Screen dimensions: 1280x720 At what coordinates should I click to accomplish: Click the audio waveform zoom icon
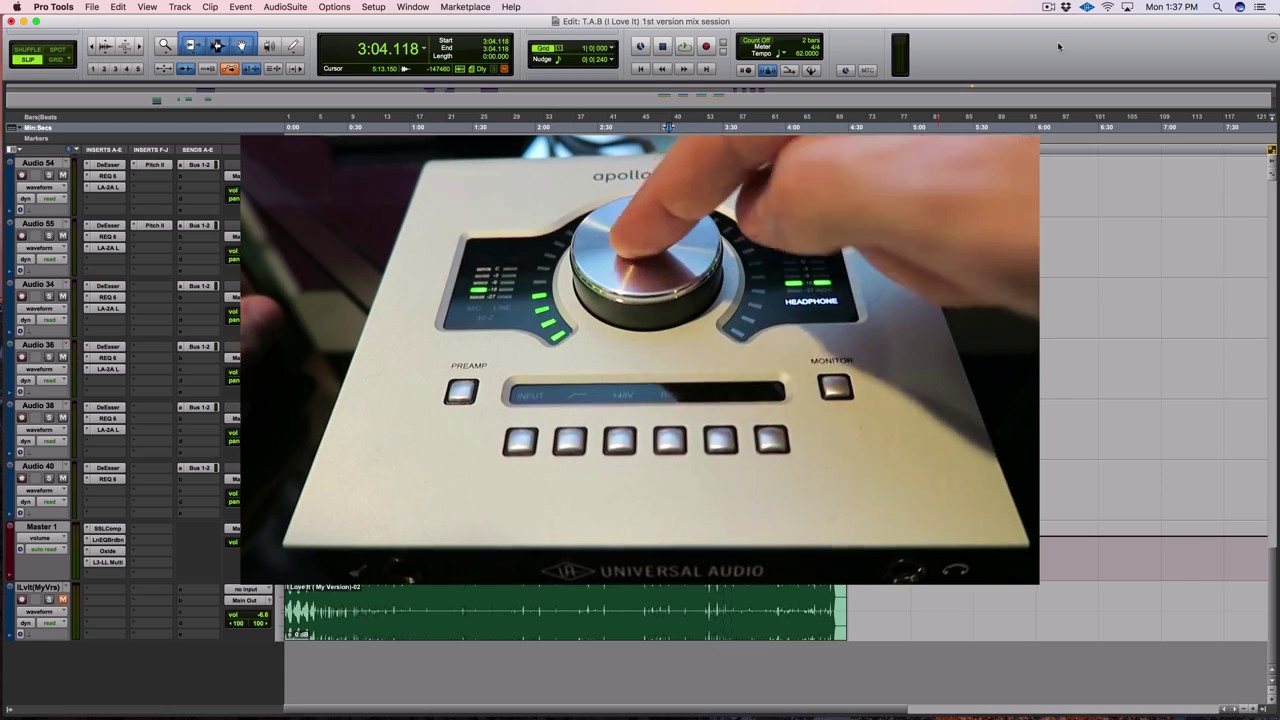pos(105,46)
